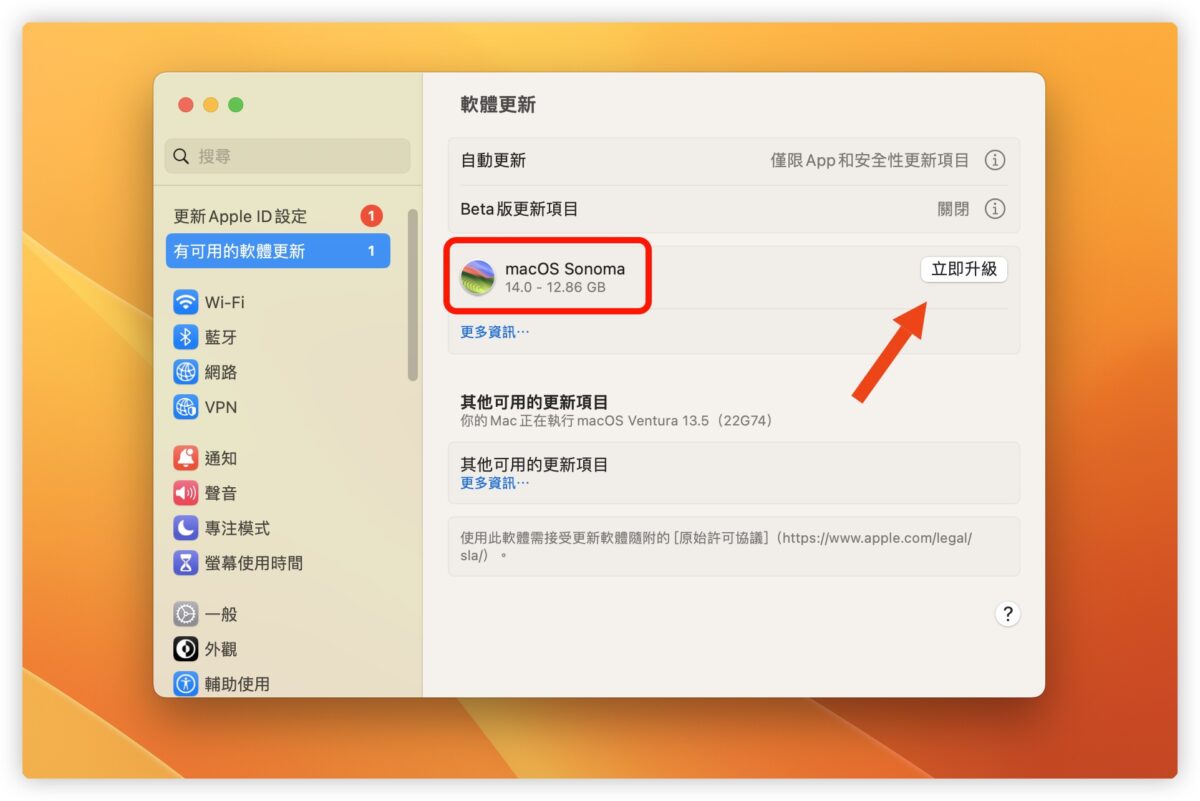Open 螢幕使用時間 sidebar entry
The width and height of the screenshot is (1200, 801).
[254, 563]
